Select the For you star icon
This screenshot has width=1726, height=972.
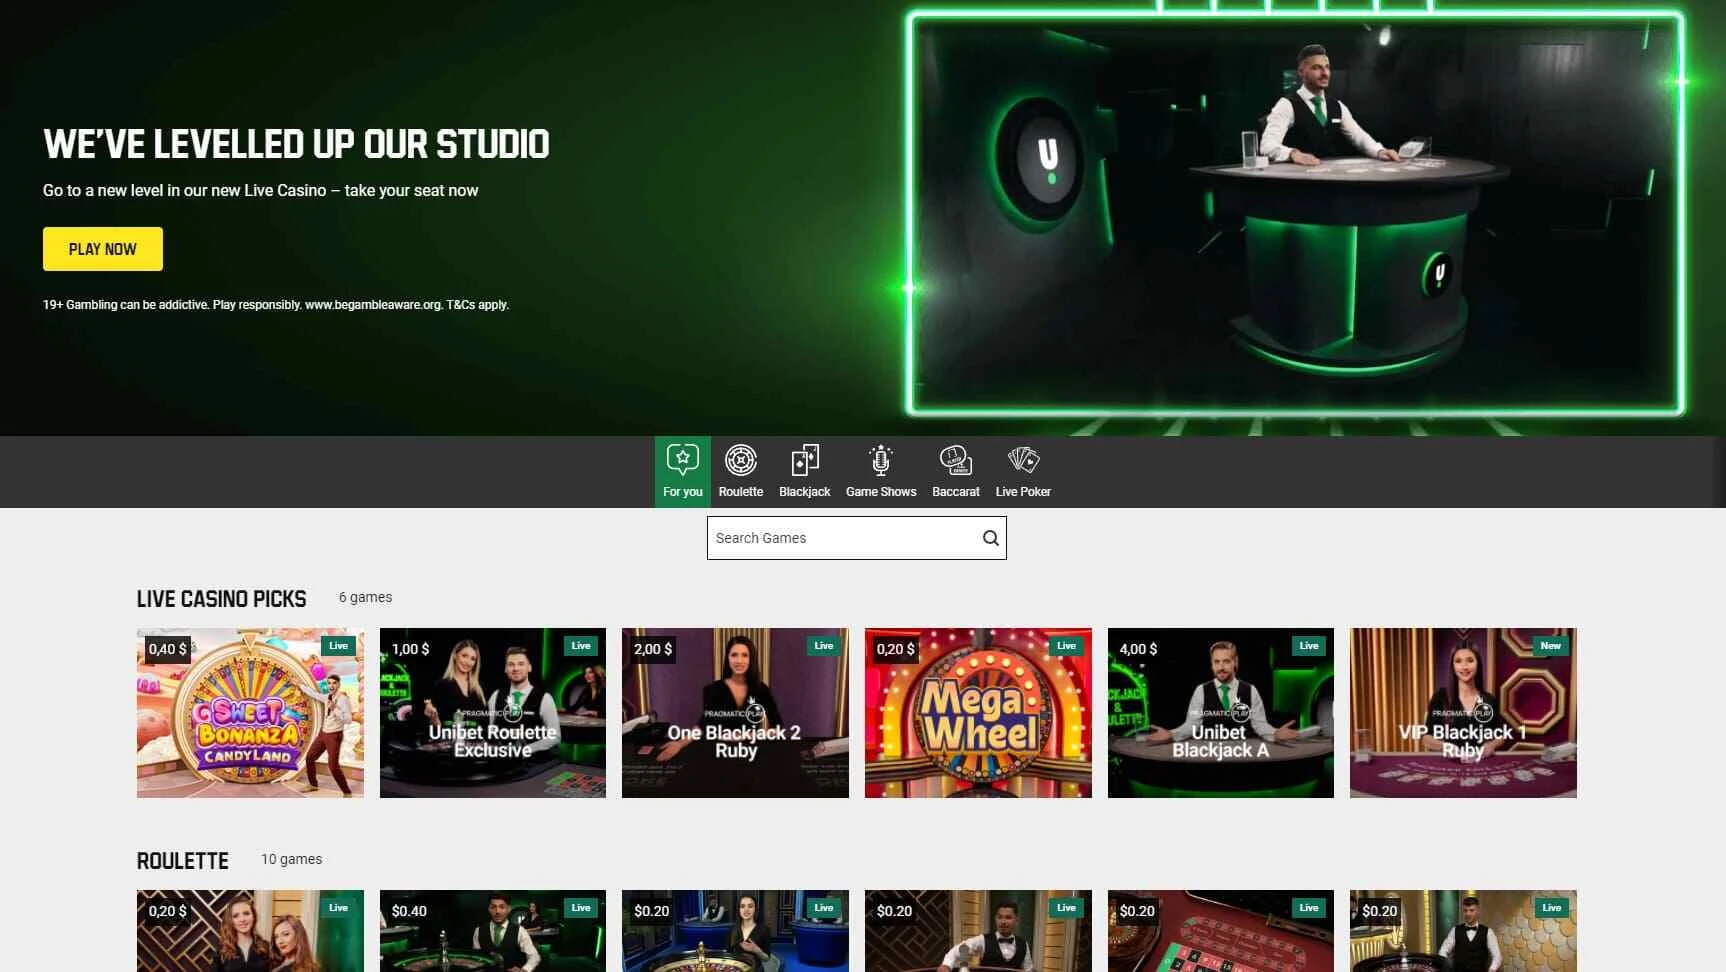pyautogui.click(x=682, y=460)
